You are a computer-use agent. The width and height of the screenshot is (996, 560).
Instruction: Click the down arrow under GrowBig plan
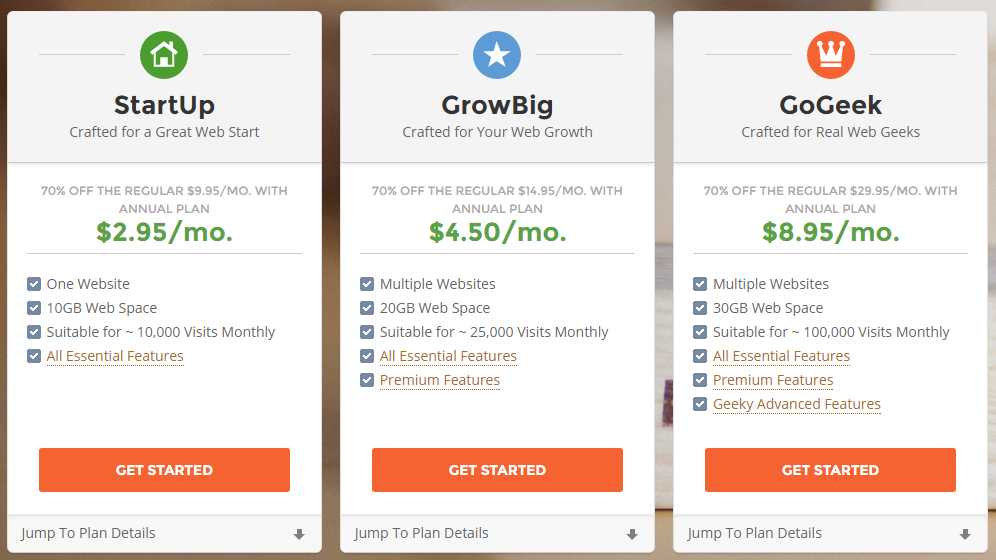[632, 534]
